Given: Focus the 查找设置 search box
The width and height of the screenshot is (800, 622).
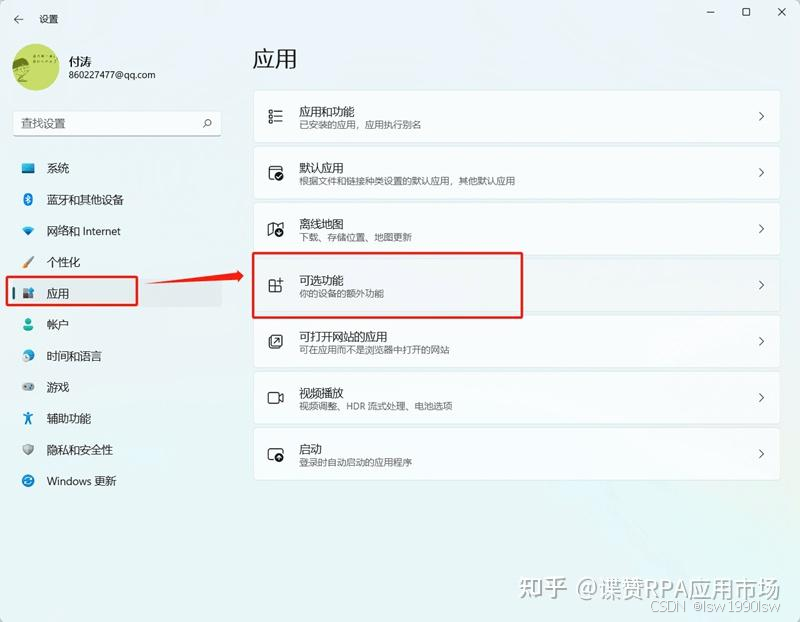Looking at the screenshot, I should pyautogui.click(x=117, y=123).
